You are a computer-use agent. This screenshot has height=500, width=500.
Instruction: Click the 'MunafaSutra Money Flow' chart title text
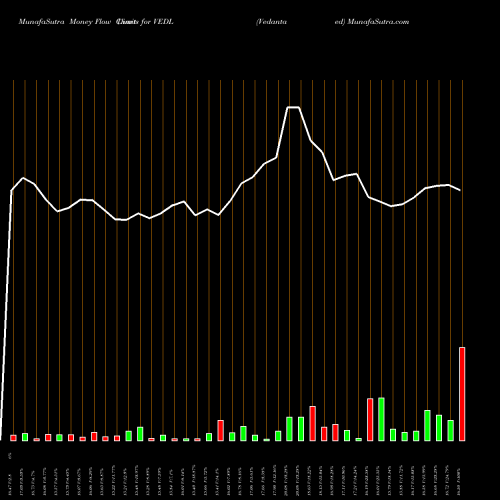65,22
